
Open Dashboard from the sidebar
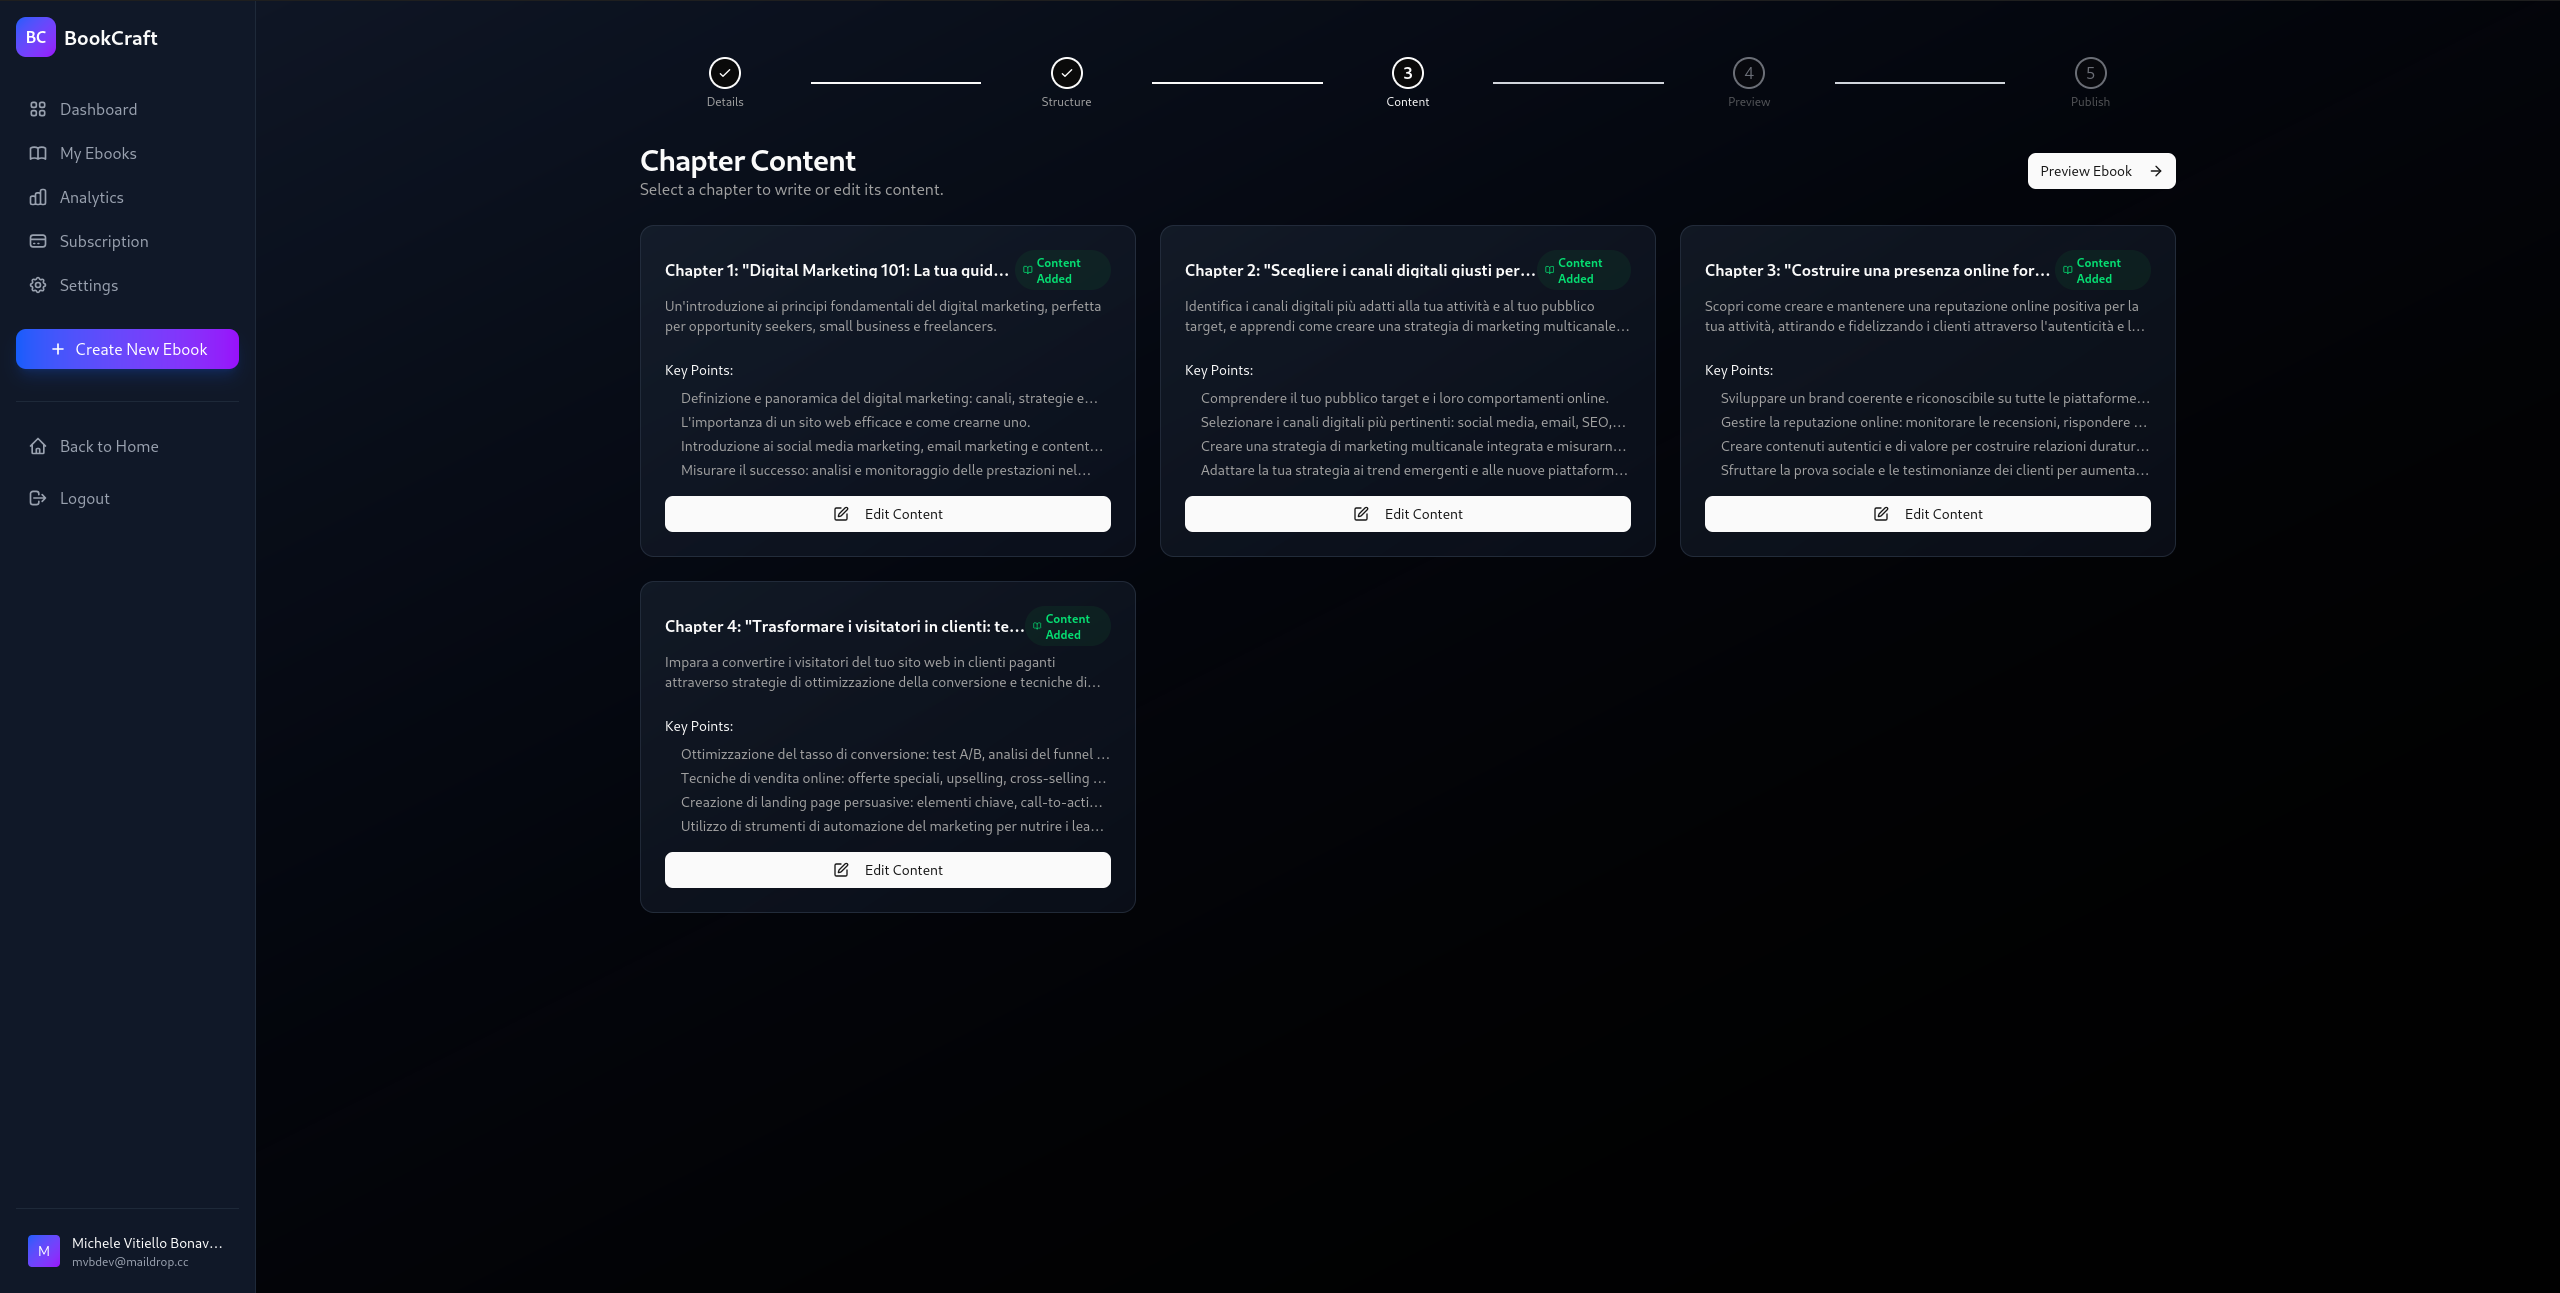point(98,109)
